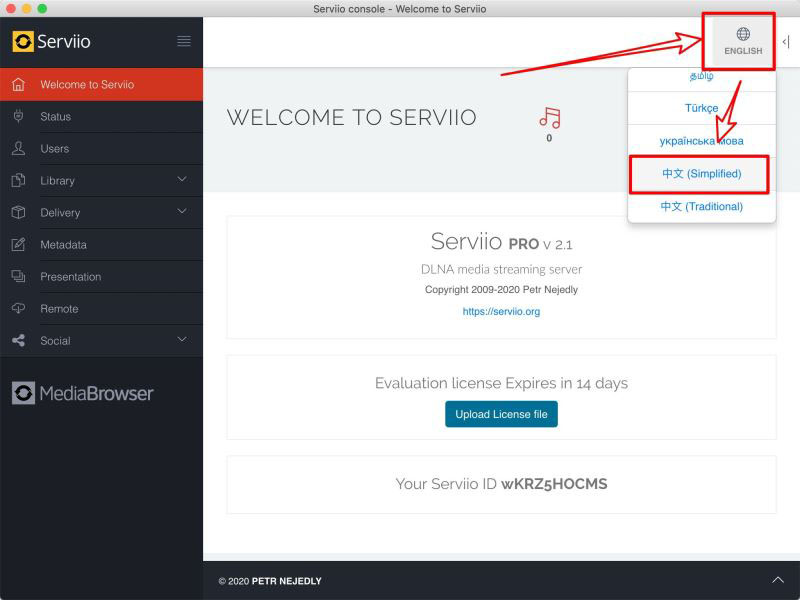Expand the Social menu chevron
Screen dimensions: 800x600
pos(182,339)
